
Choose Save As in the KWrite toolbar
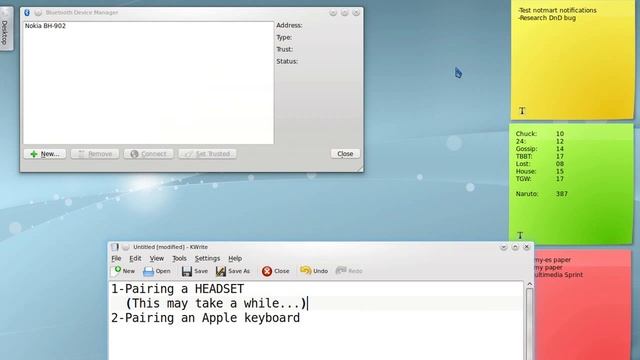point(233,271)
